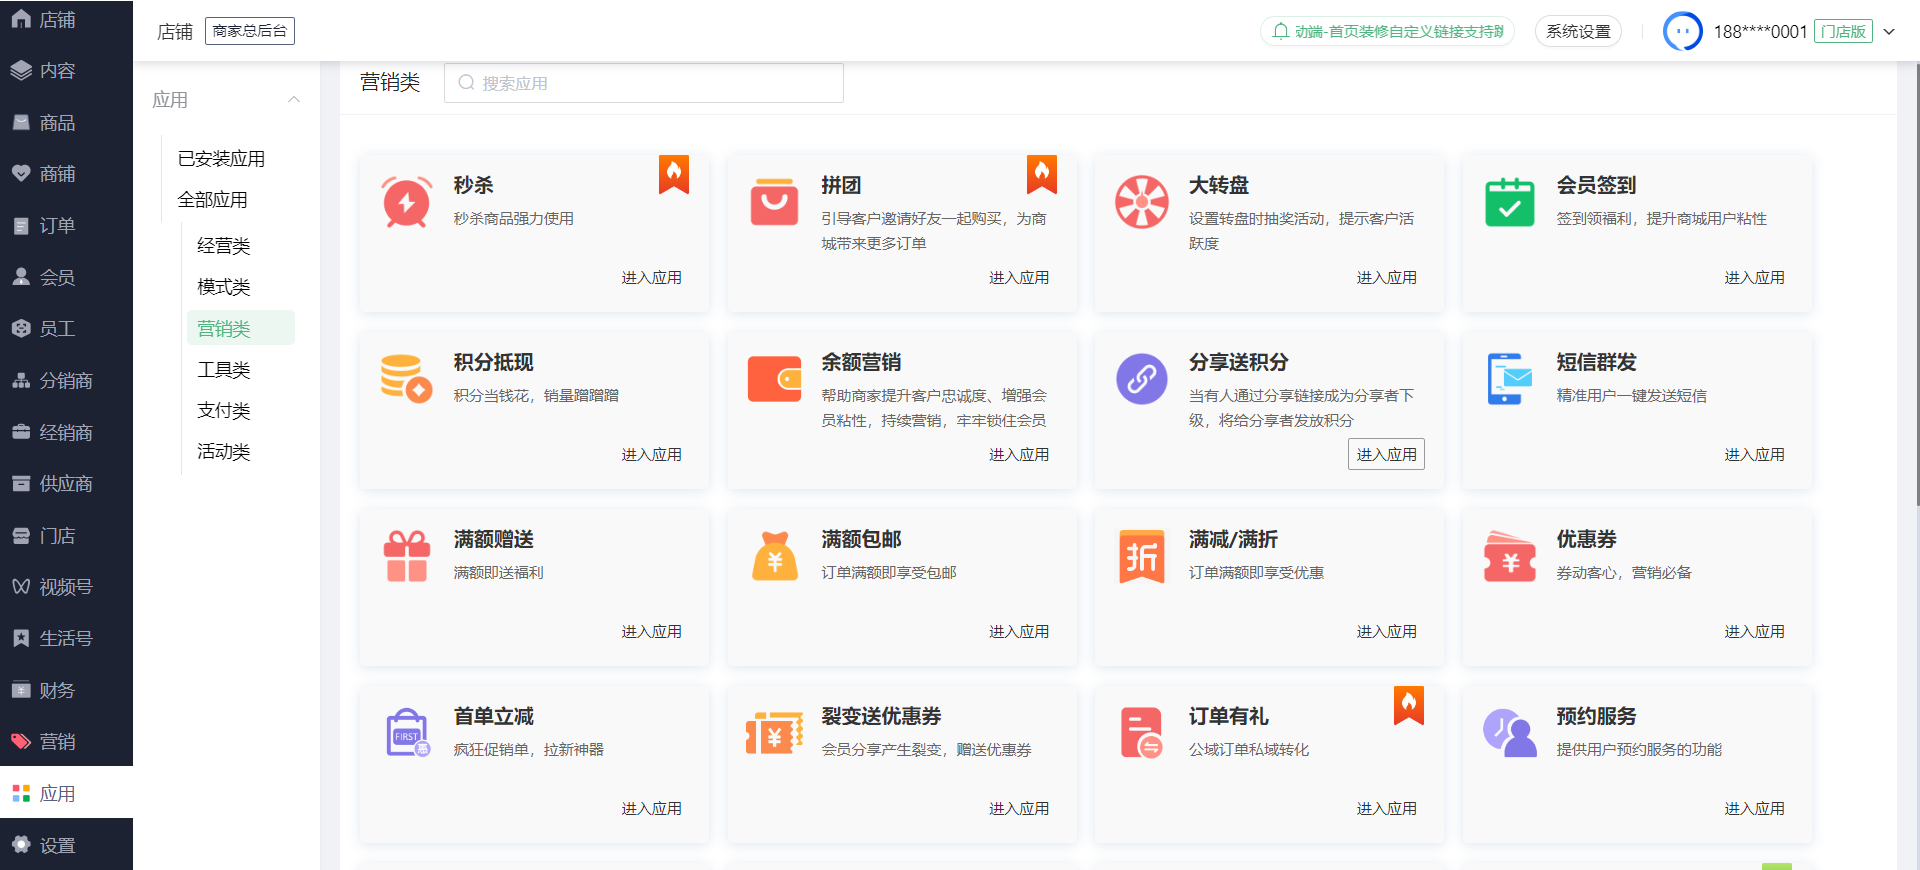The height and width of the screenshot is (870, 1920).
Task: Click 进入应用 on the 分享送积分 card
Action: (x=1386, y=454)
